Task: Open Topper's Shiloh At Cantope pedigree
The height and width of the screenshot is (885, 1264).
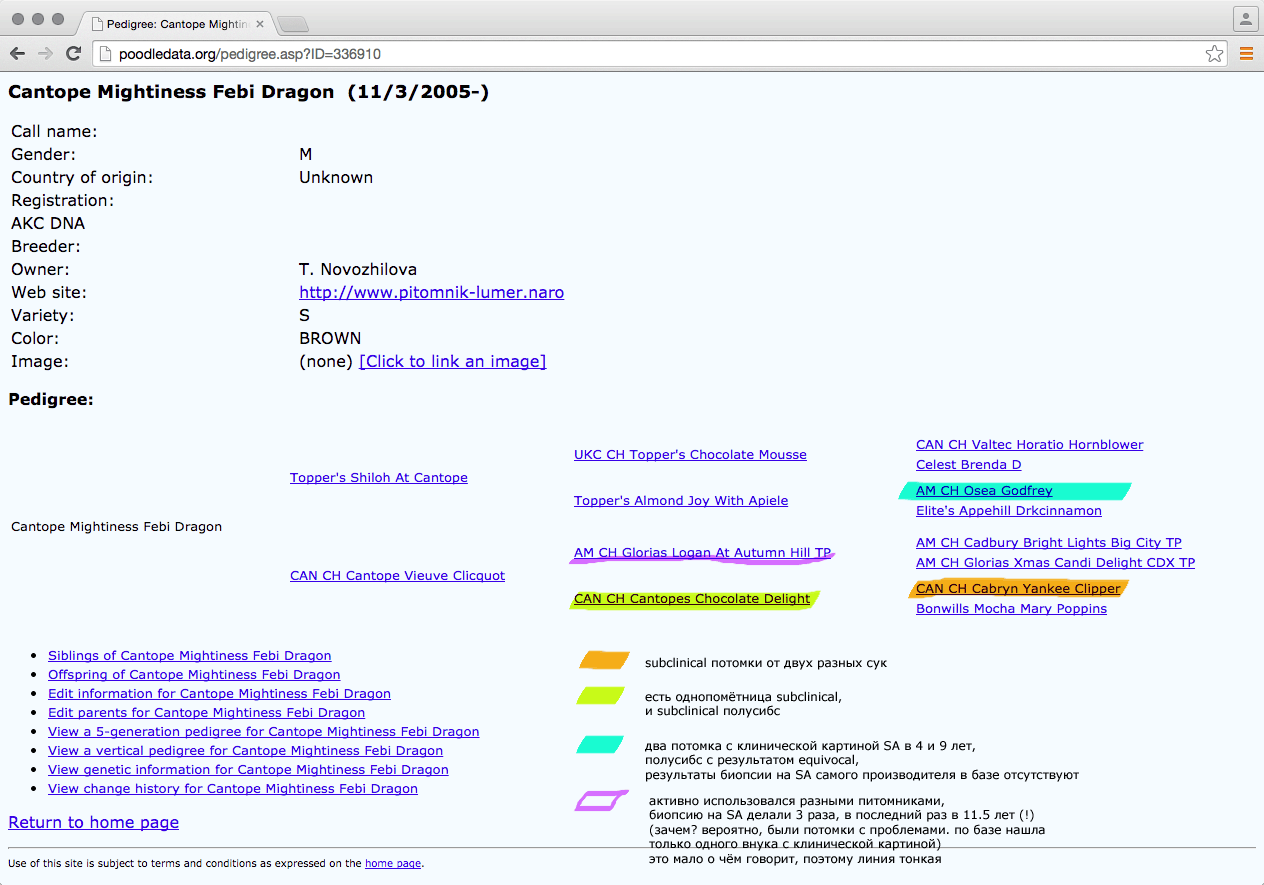Action: pyautogui.click(x=378, y=478)
